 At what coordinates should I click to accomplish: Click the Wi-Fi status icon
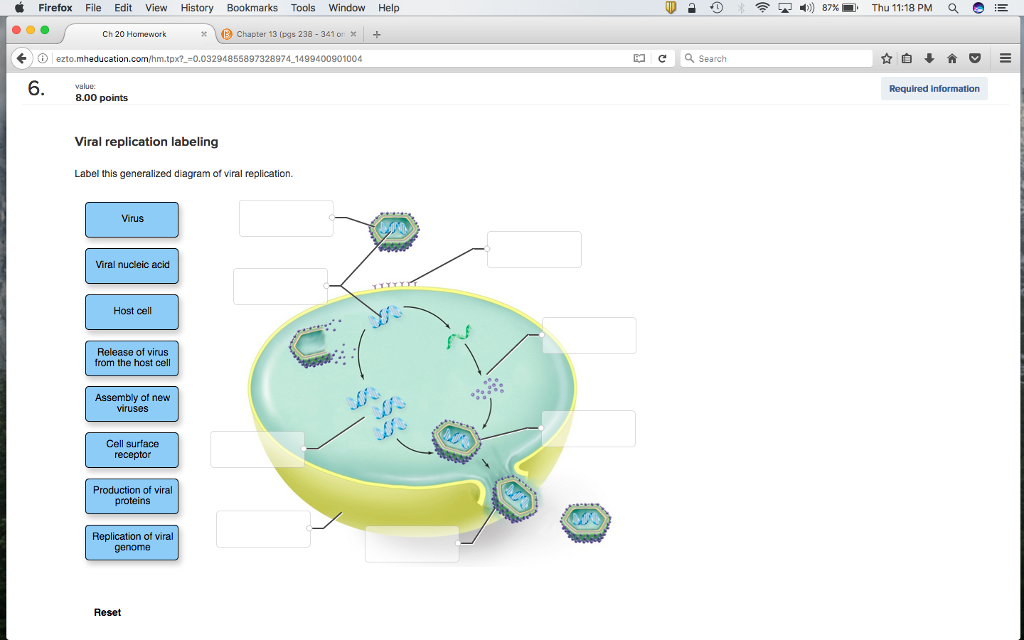(x=761, y=8)
